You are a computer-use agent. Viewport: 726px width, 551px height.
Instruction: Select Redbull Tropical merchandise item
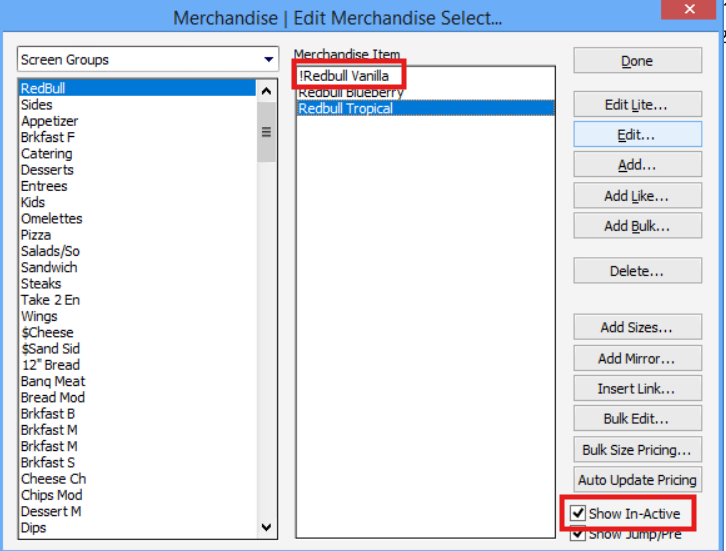tap(426, 108)
